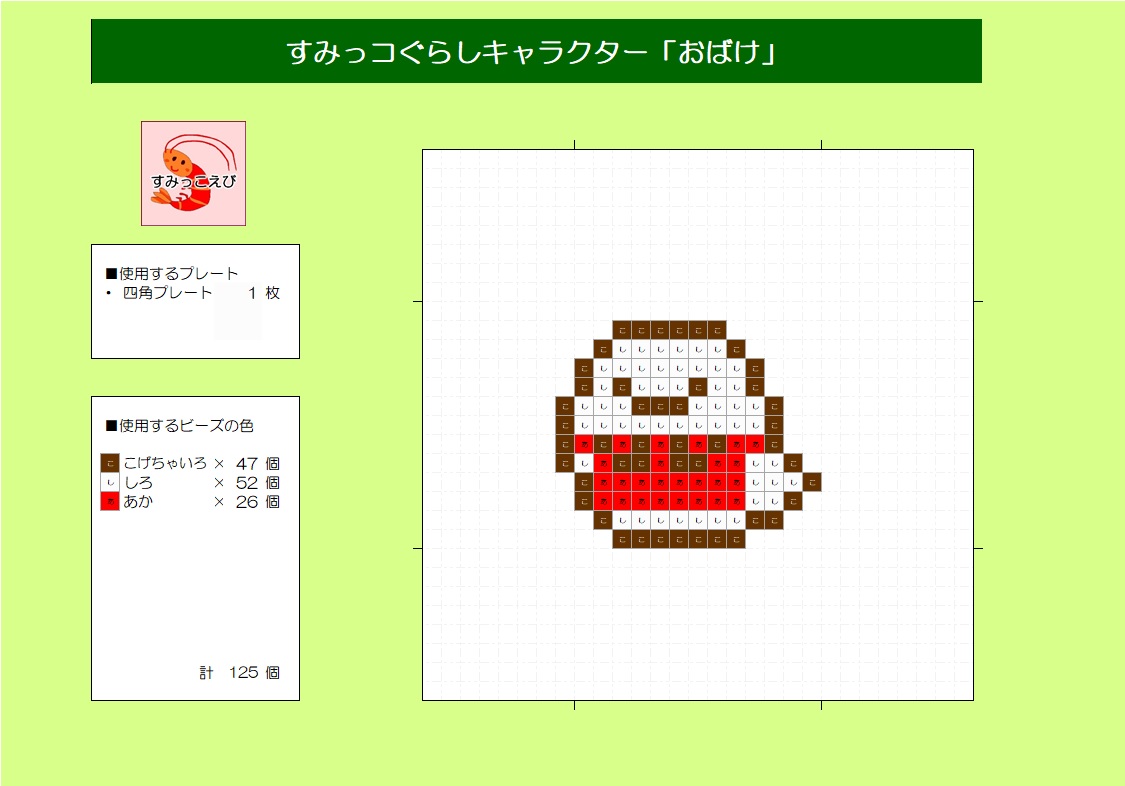
Task: Click the すみっこえび shrimp logo image
Action: 194,174
